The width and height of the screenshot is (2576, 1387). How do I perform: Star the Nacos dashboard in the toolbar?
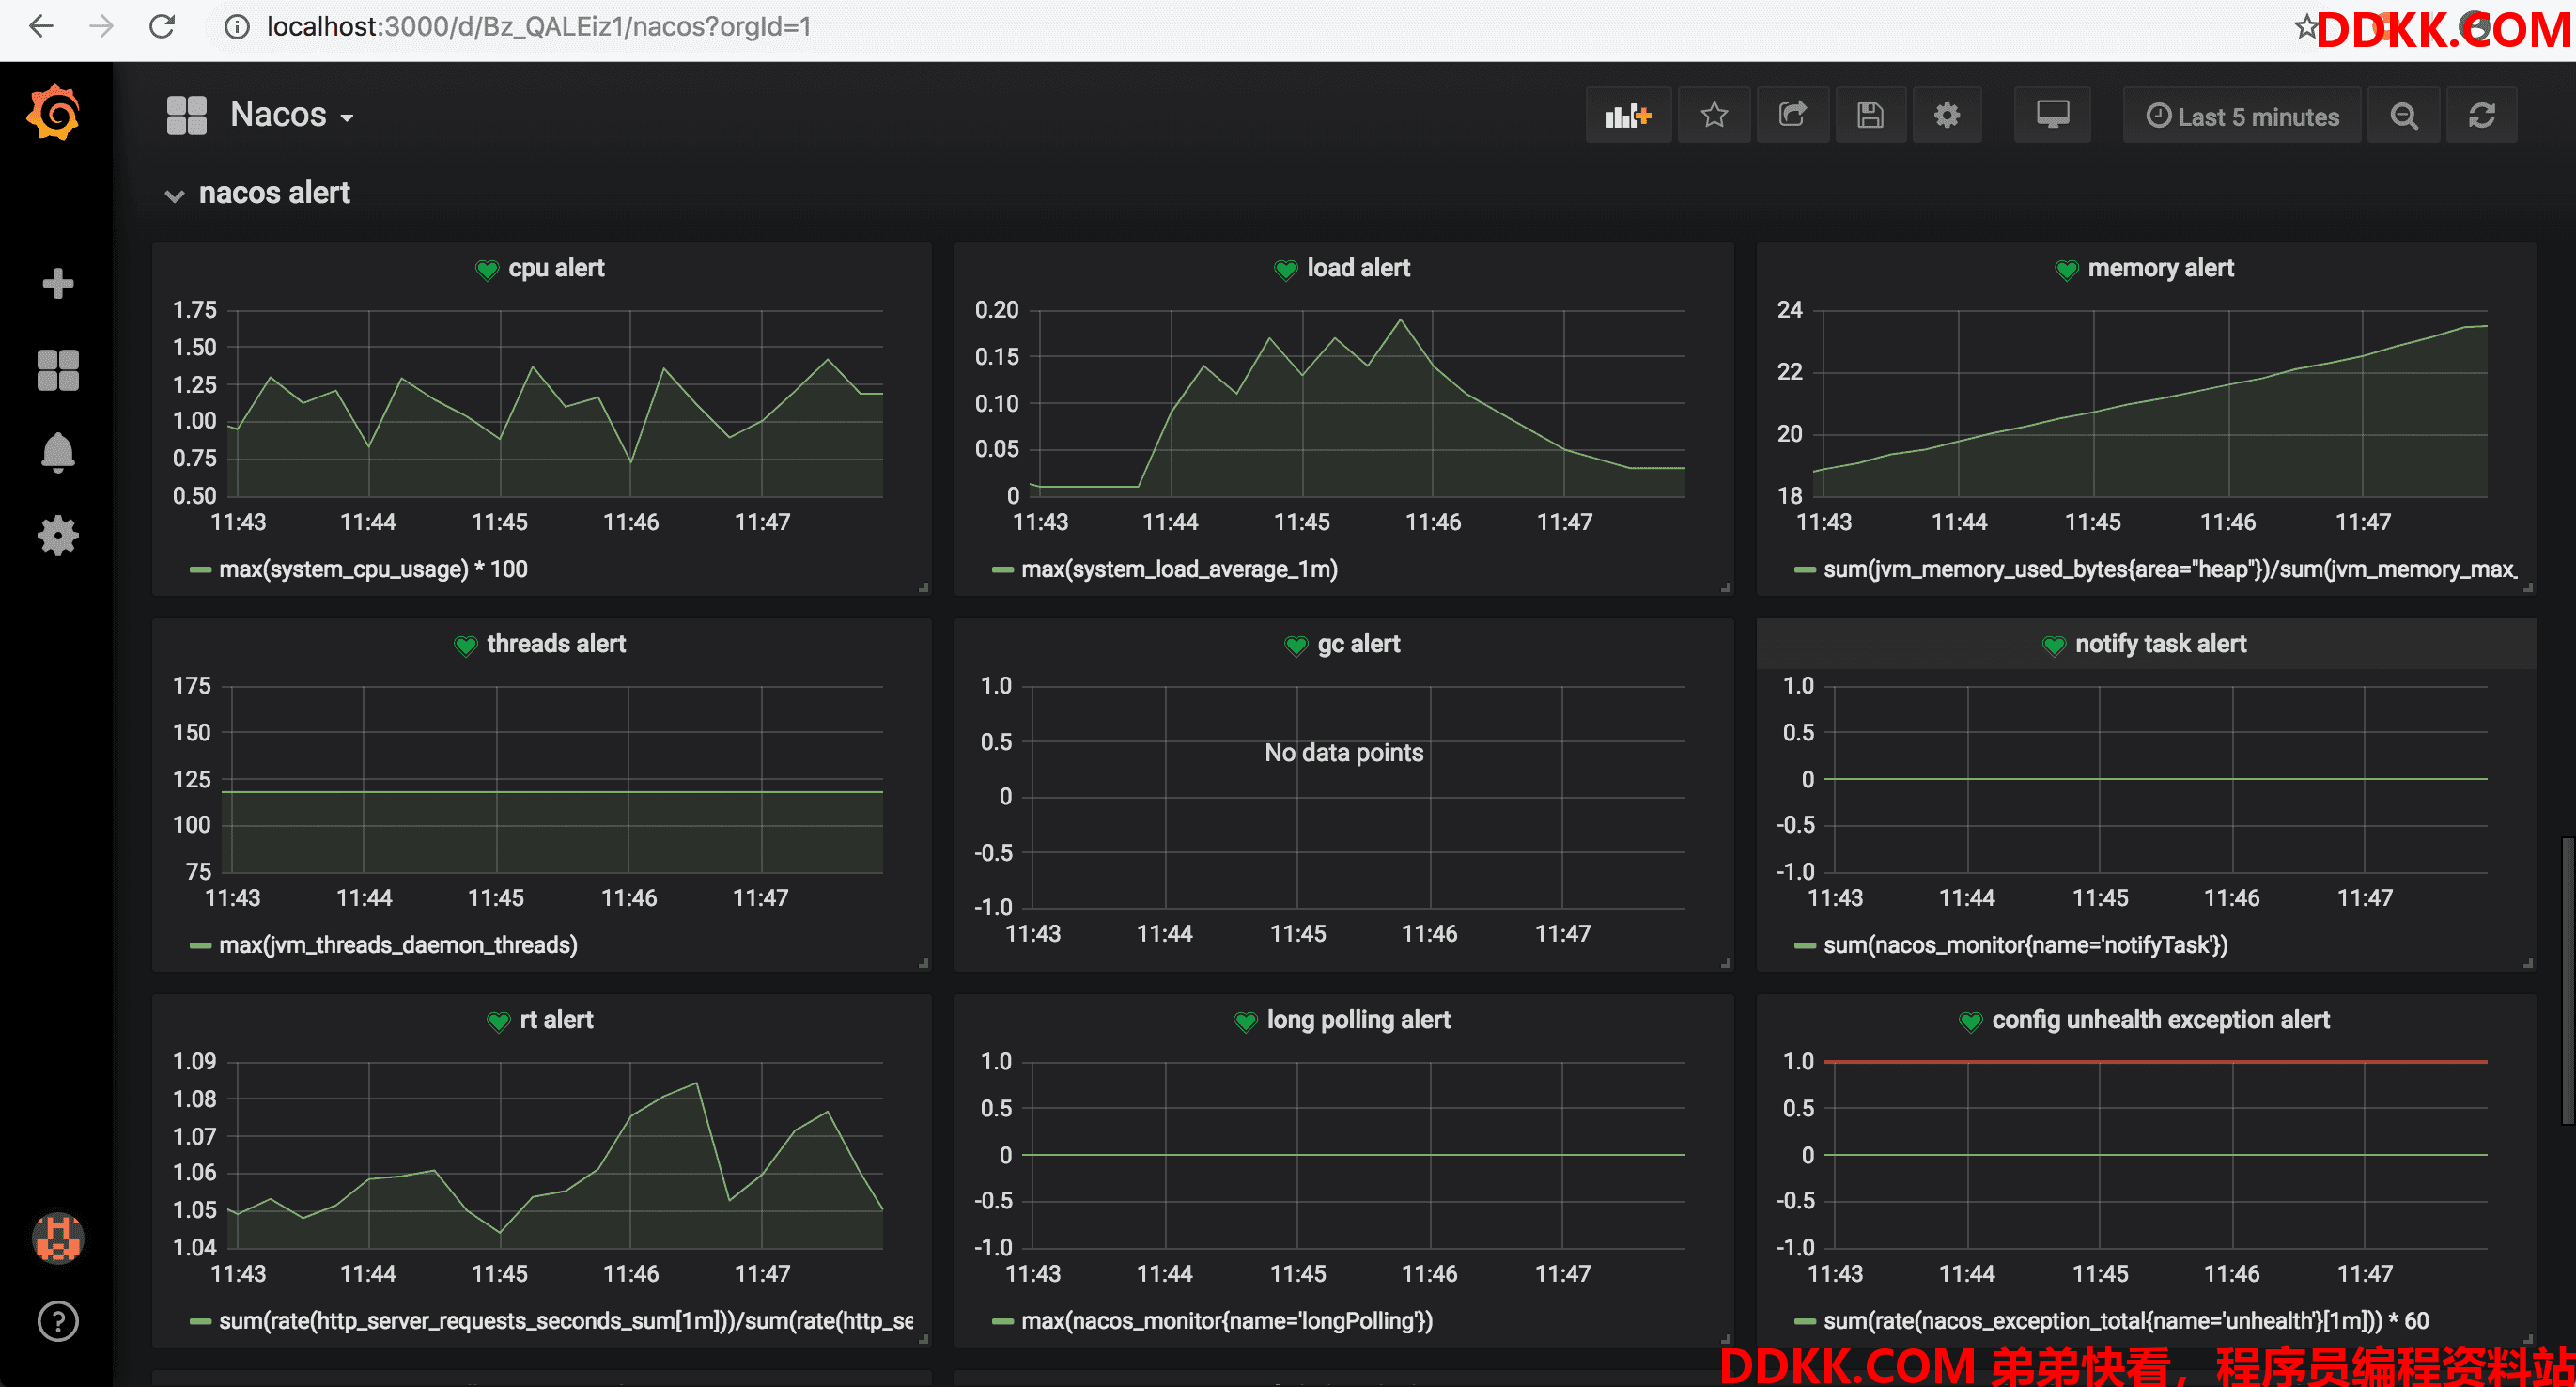coord(1714,116)
